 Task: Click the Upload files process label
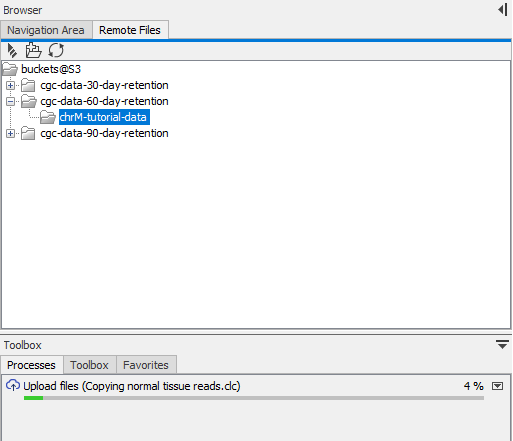click(132, 386)
